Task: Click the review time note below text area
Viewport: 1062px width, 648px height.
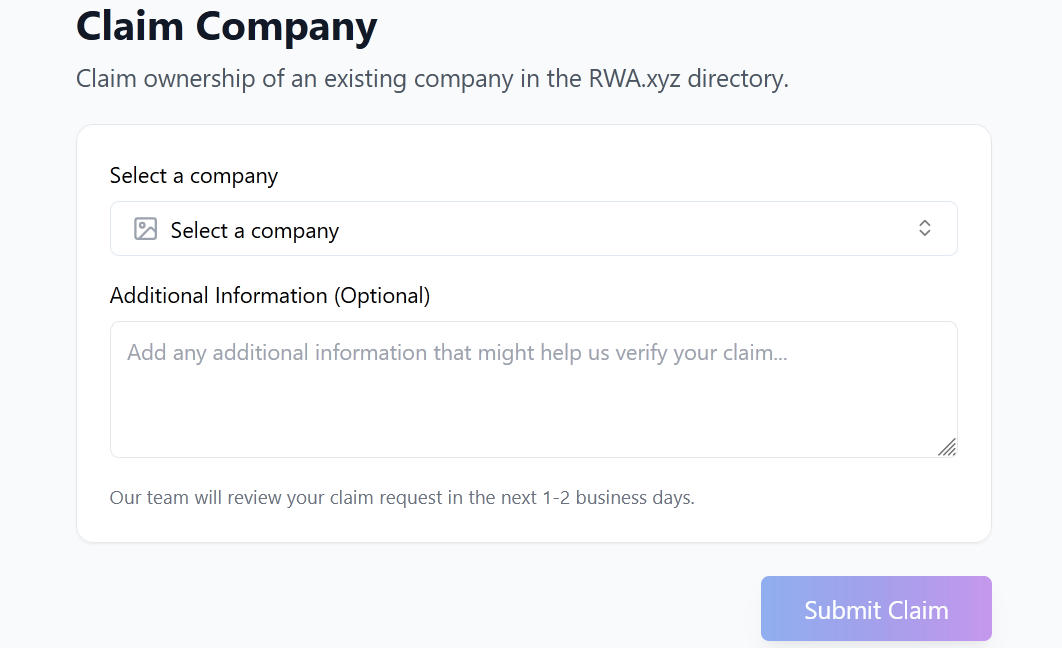Action: (402, 497)
